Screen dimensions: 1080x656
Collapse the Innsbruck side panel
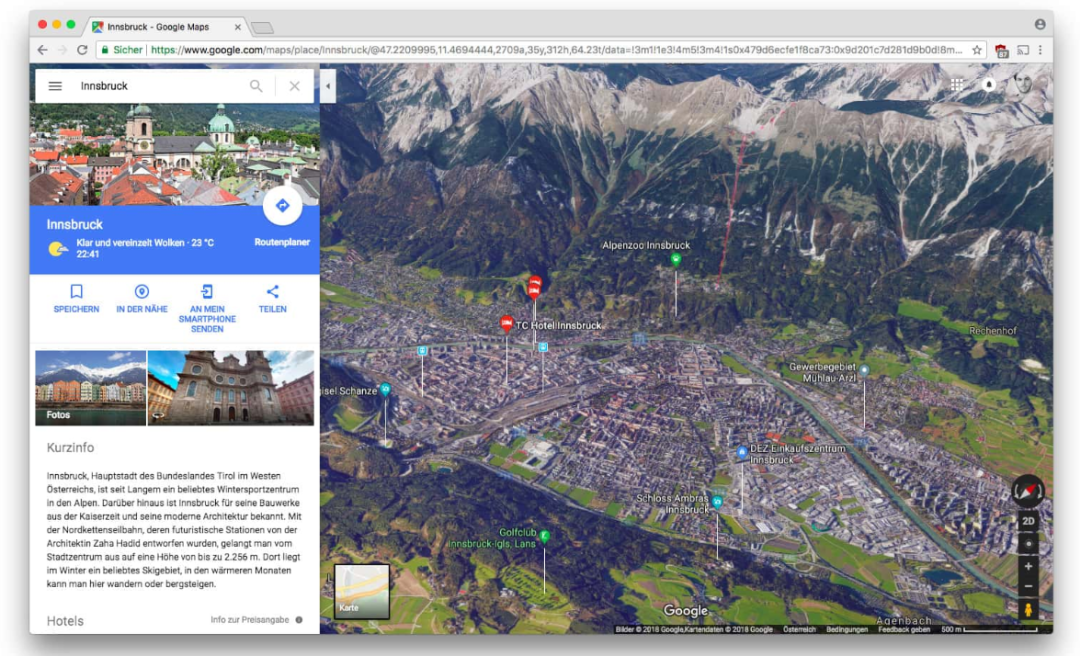(x=327, y=85)
